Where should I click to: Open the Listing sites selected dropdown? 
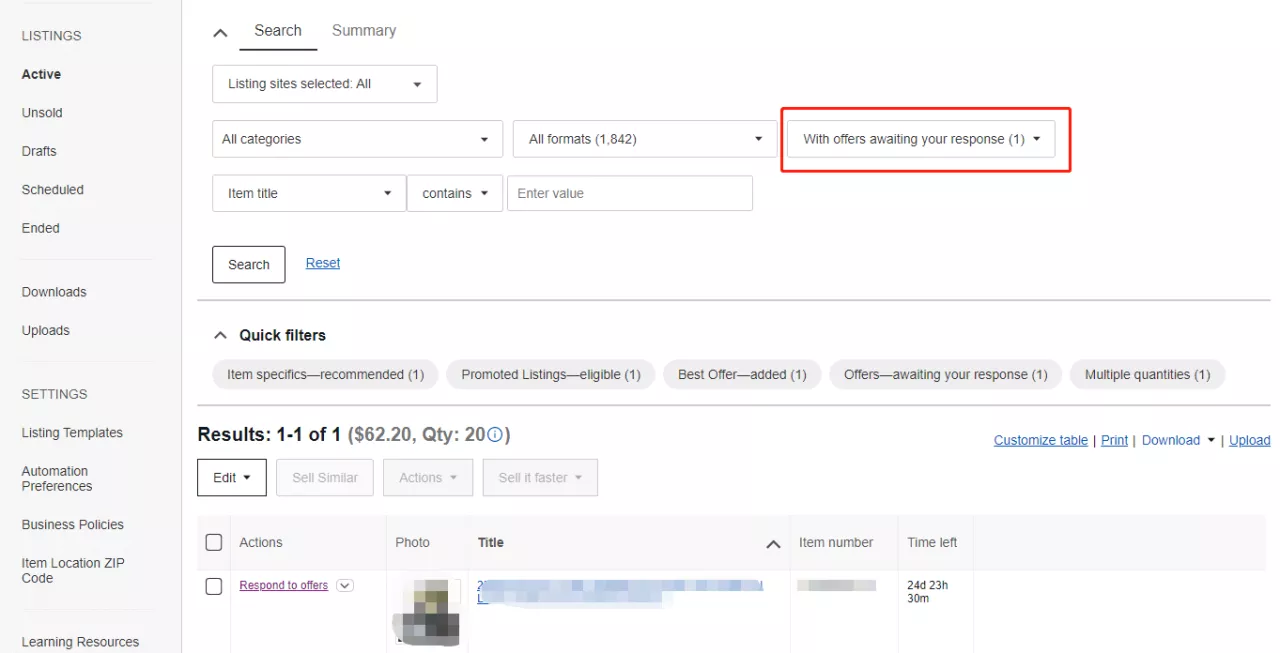coord(324,84)
